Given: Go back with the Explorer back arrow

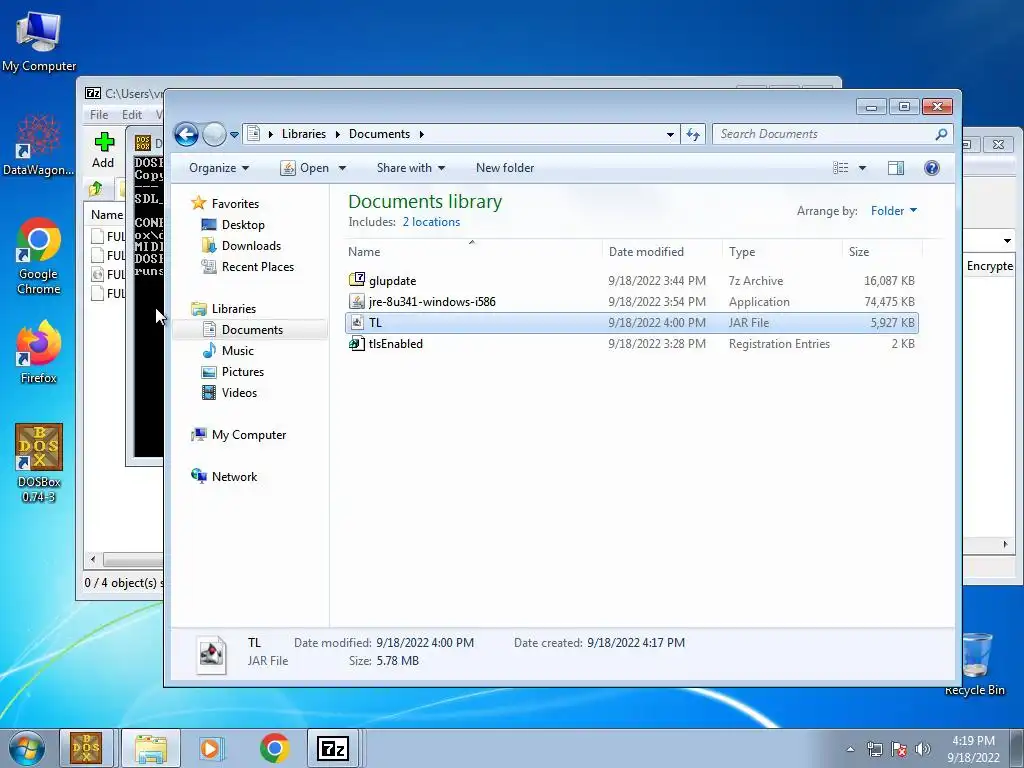Looking at the screenshot, I should coord(186,135).
